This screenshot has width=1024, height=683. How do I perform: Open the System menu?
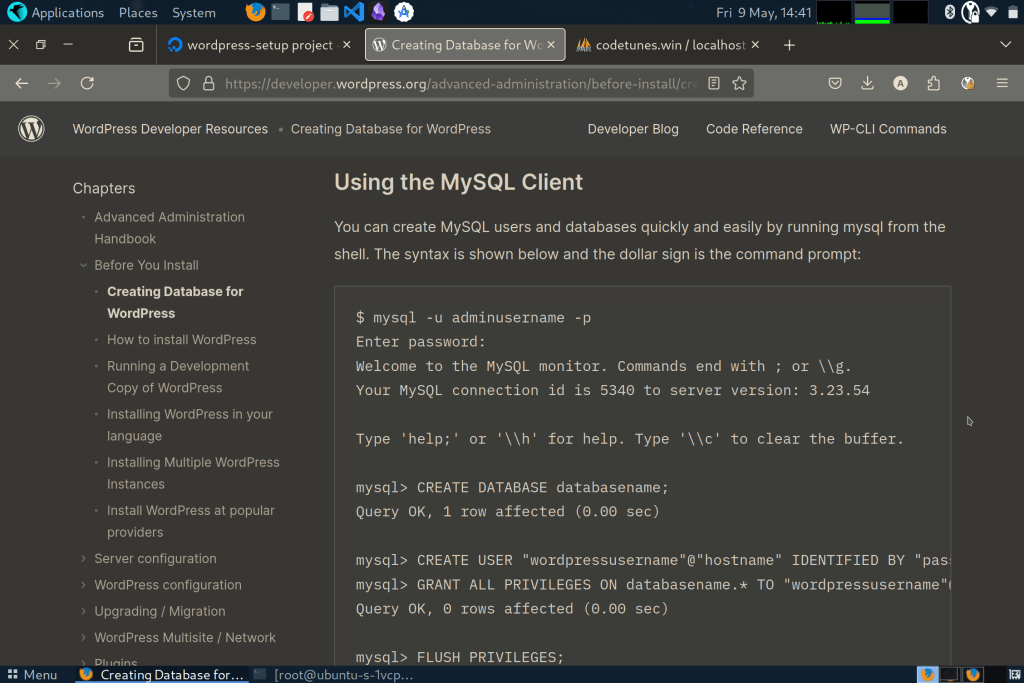point(193,12)
